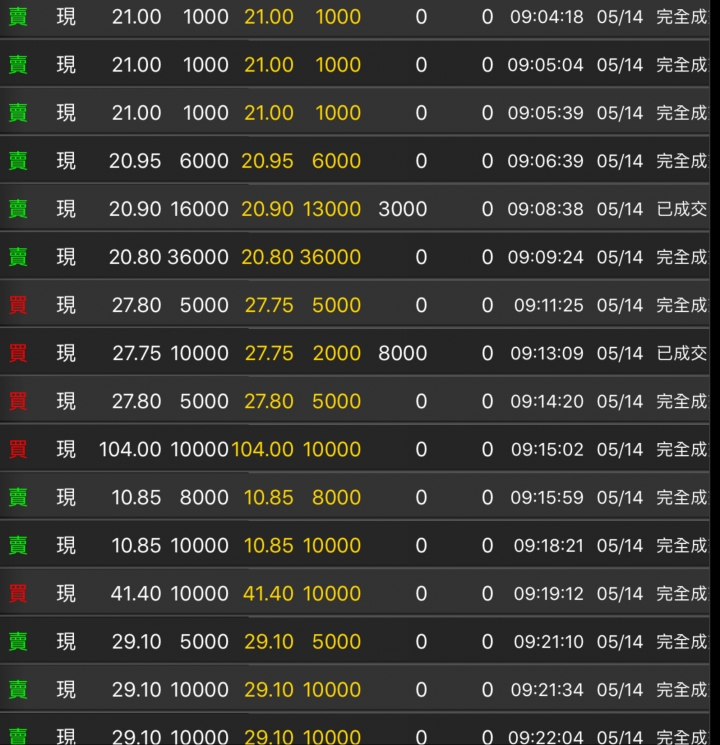The width and height of the screenshot is (720, 745).
Task: Click the 2000 filled quantity value
Action: (336, 353)
